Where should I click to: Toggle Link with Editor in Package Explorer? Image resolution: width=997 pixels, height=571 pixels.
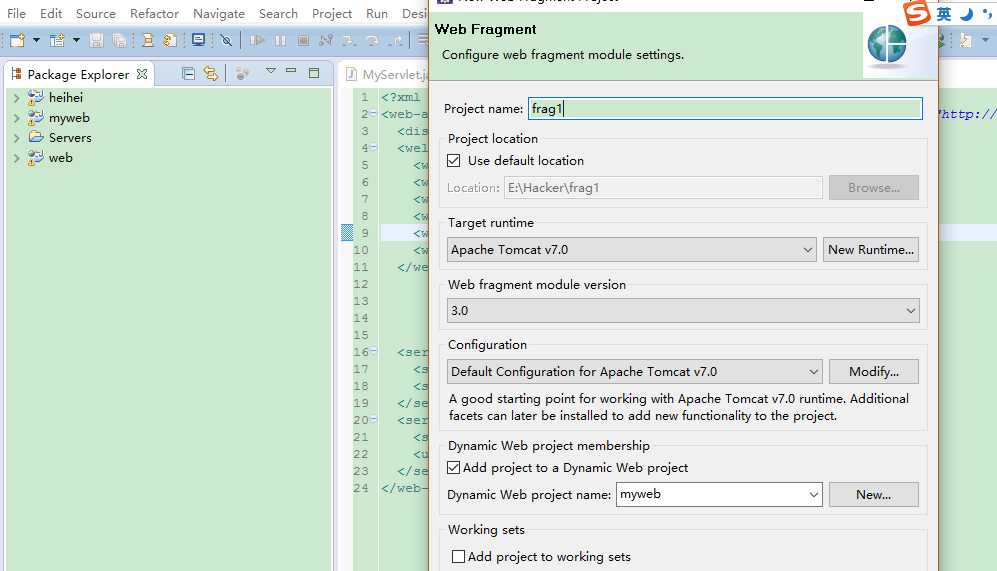pos(210,74)
